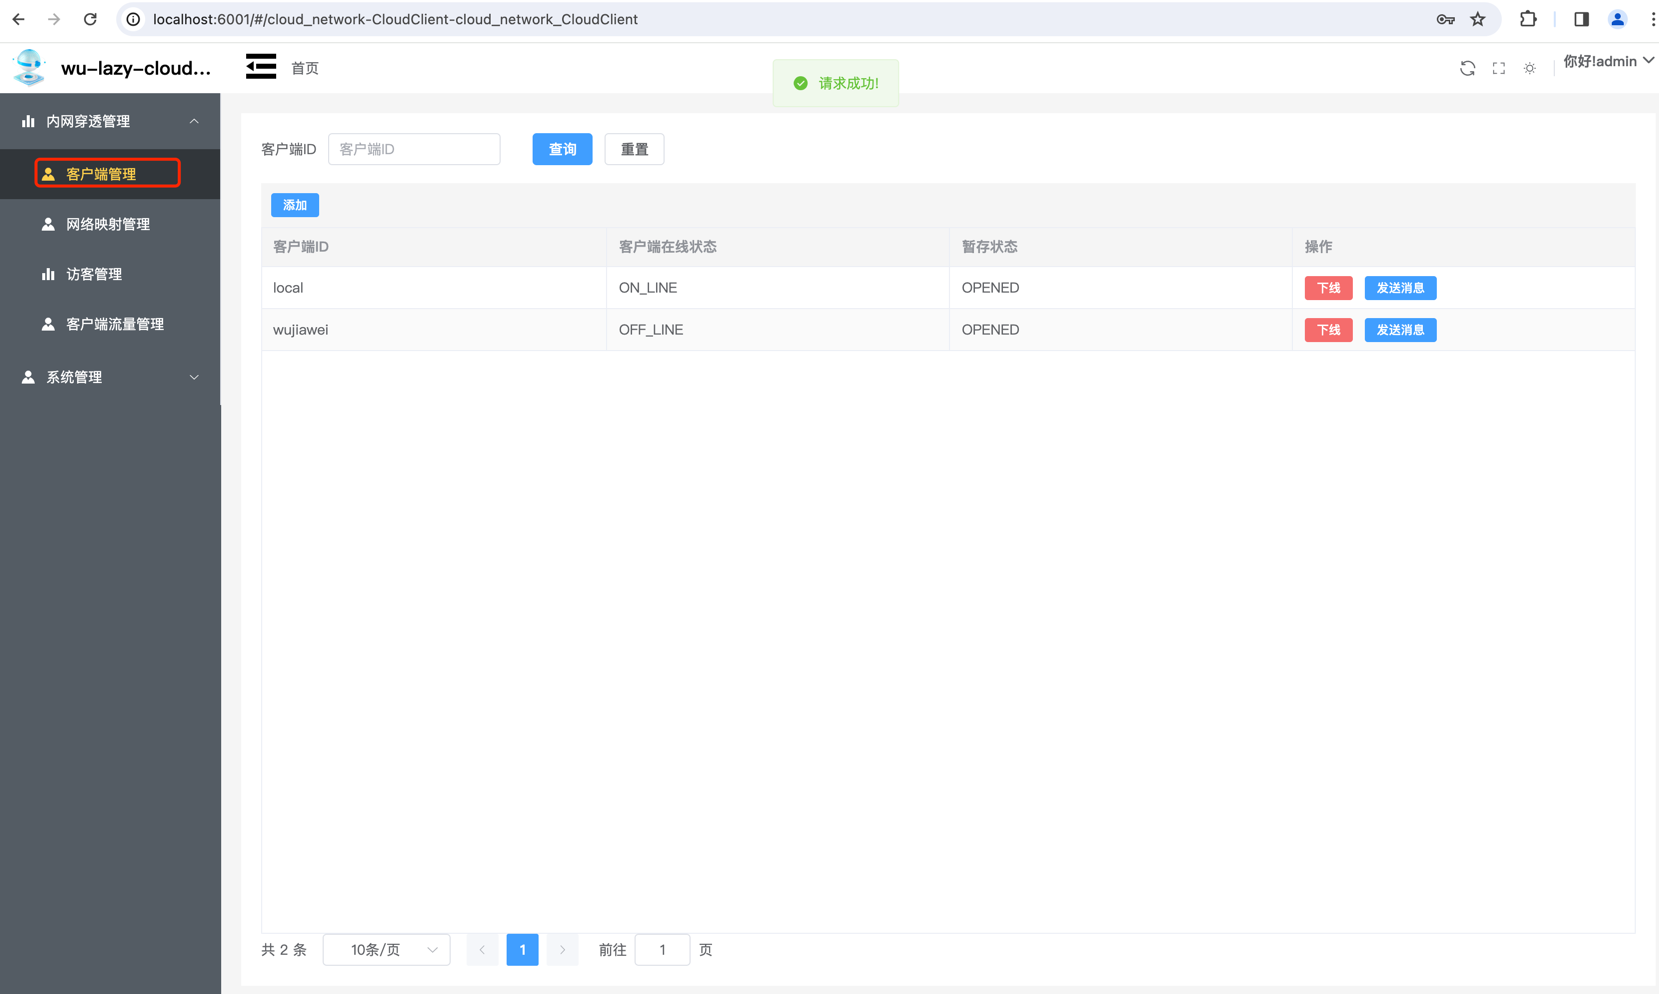Enter fullscreen with the expand icon

click(1498, 68)
